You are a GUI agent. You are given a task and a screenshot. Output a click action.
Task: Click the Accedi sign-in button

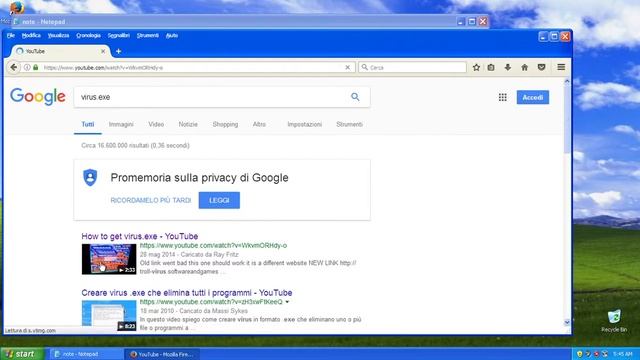[533, 97]
